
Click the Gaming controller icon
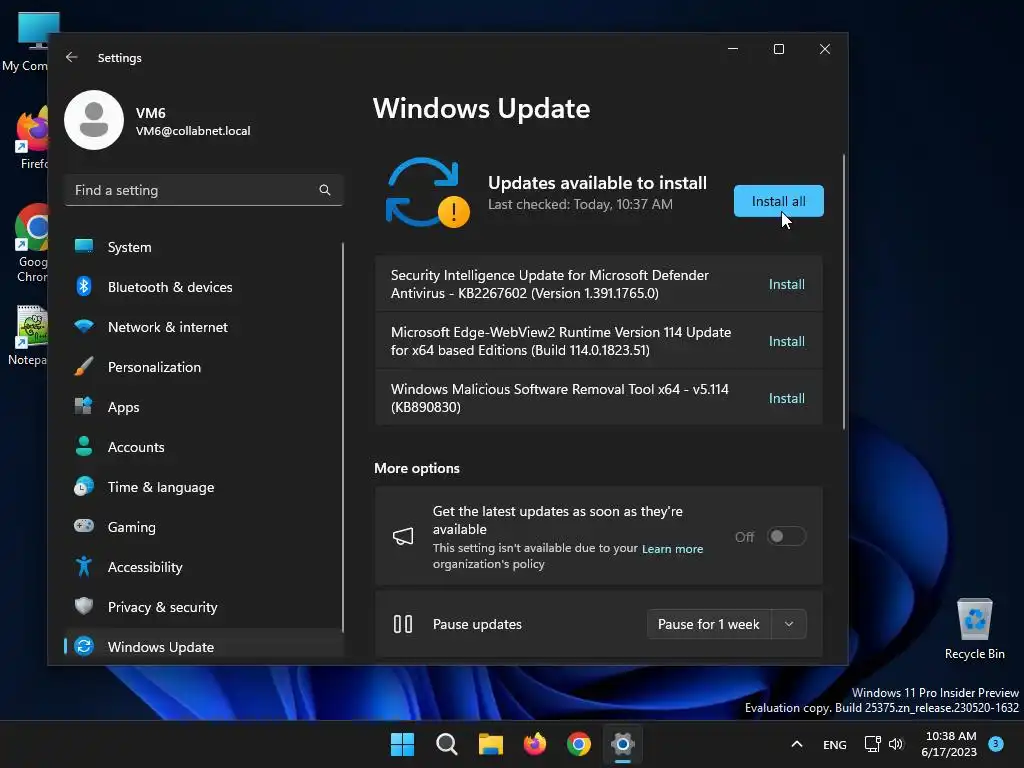coord(84,526)
